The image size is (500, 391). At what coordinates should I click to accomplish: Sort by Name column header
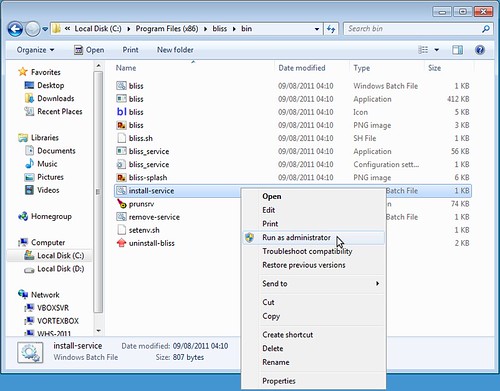click(126, 68)
